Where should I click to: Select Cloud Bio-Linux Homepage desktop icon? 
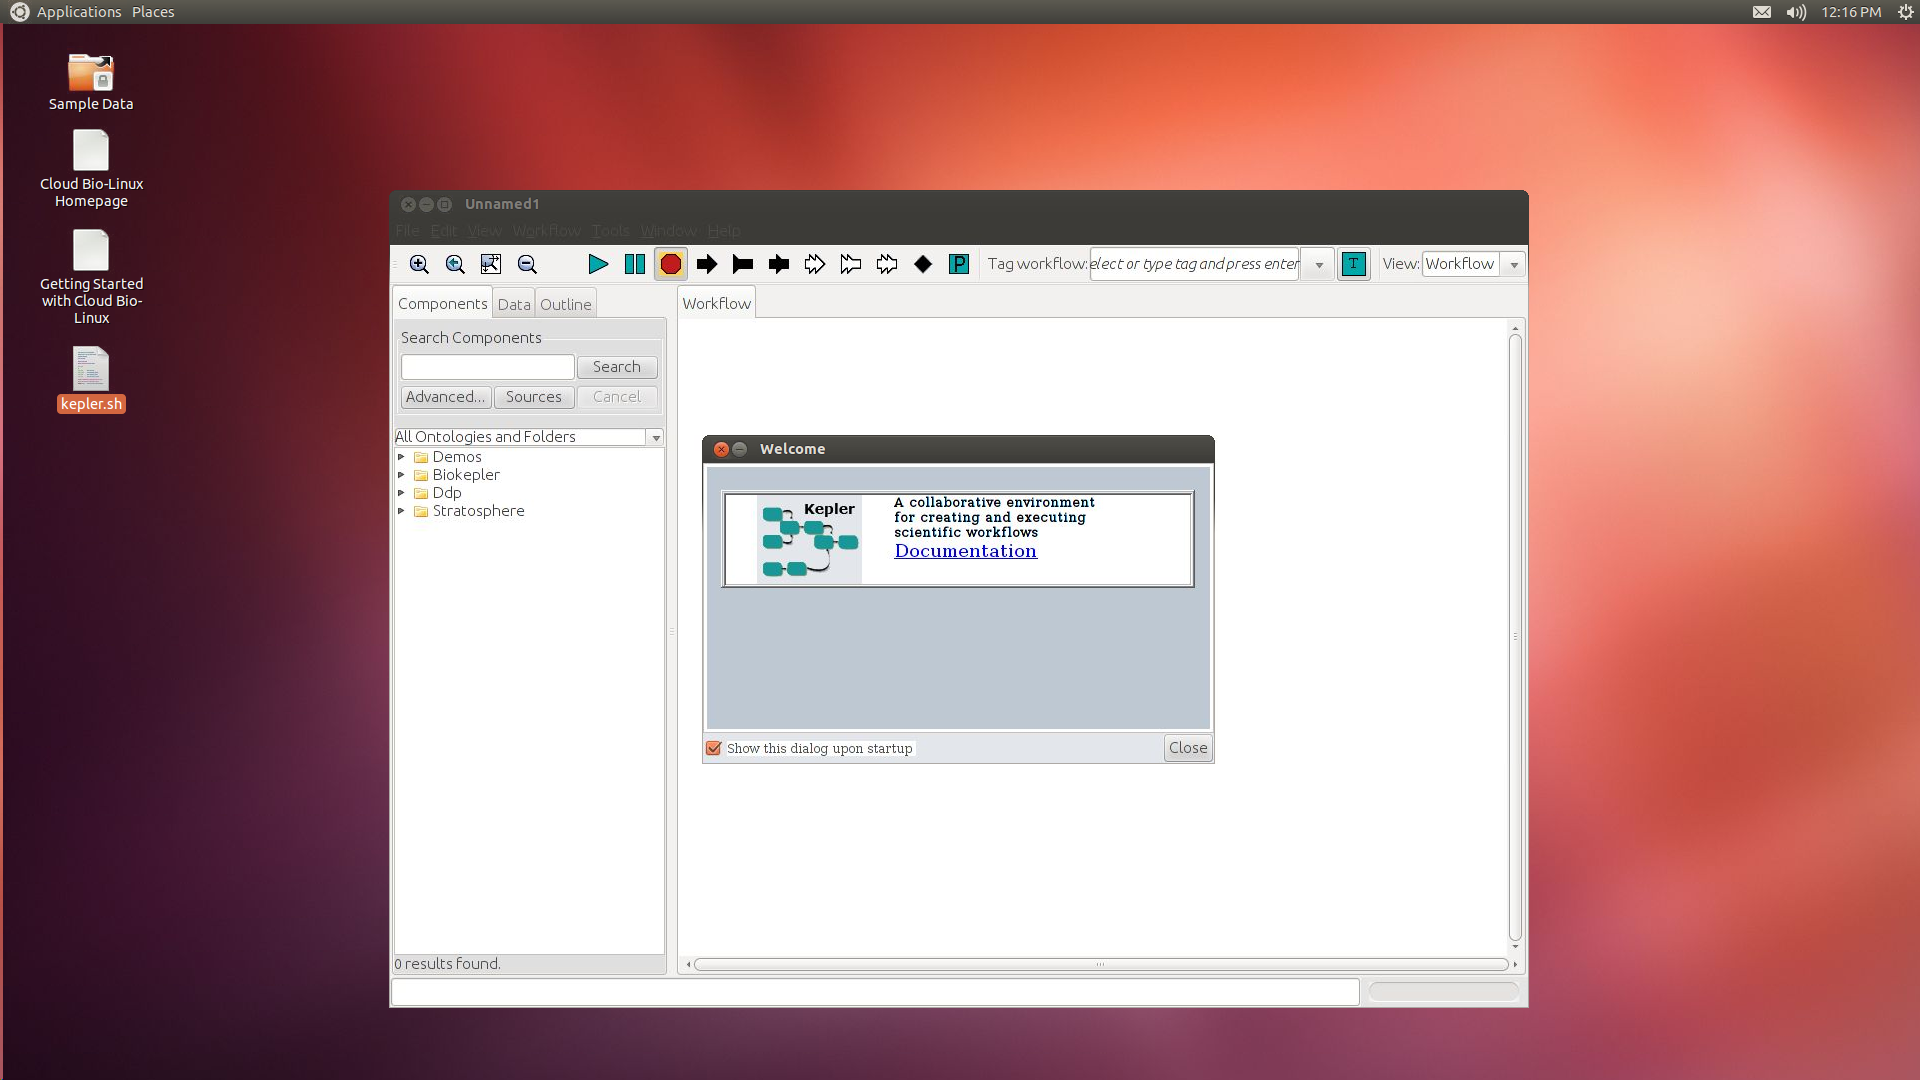[91, 170]
